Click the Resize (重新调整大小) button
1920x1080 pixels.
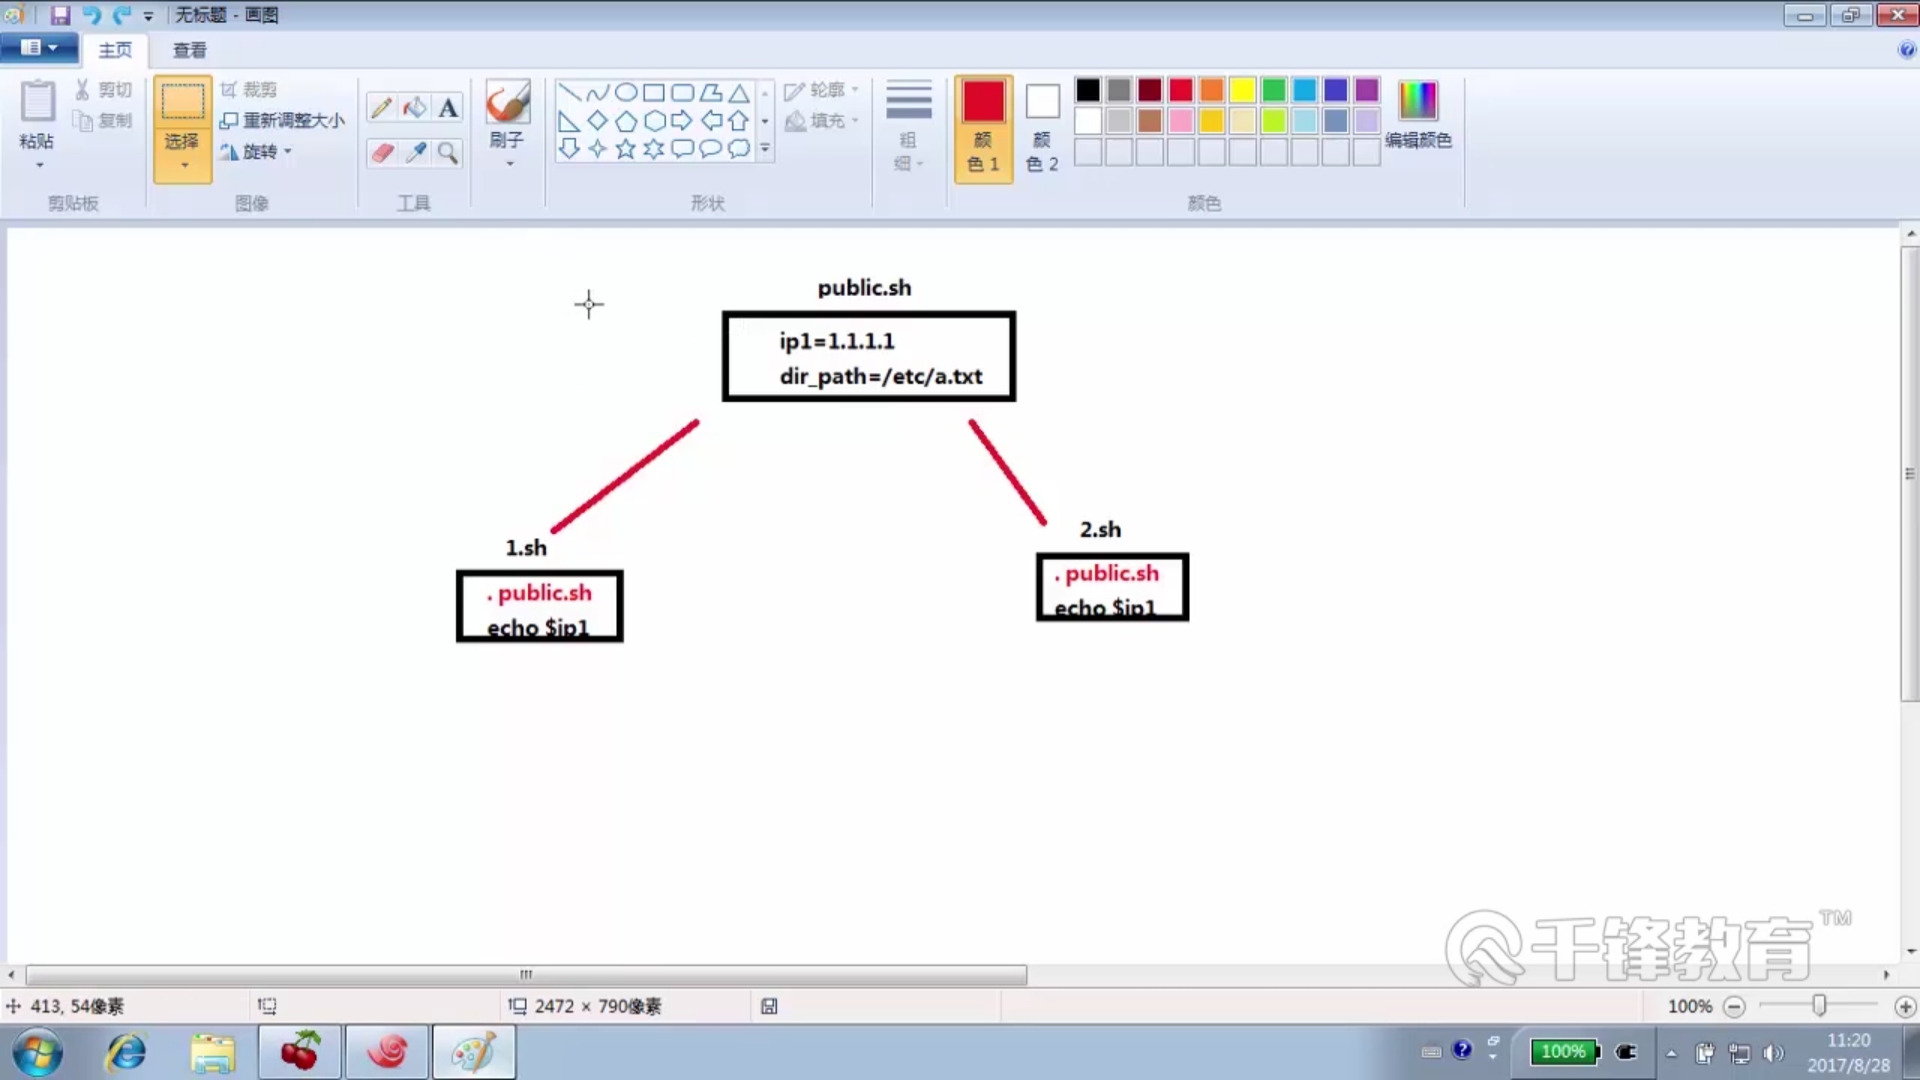283,120
